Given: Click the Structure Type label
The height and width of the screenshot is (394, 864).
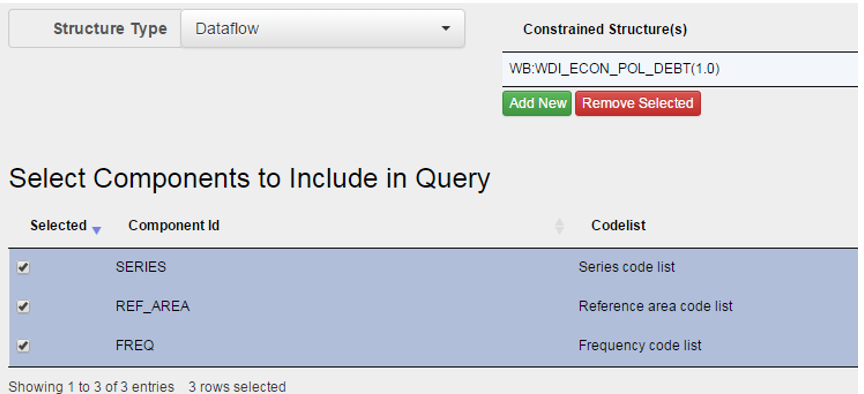Looking at the screenshot, I should pyautogui.click(x=110, y=29).
